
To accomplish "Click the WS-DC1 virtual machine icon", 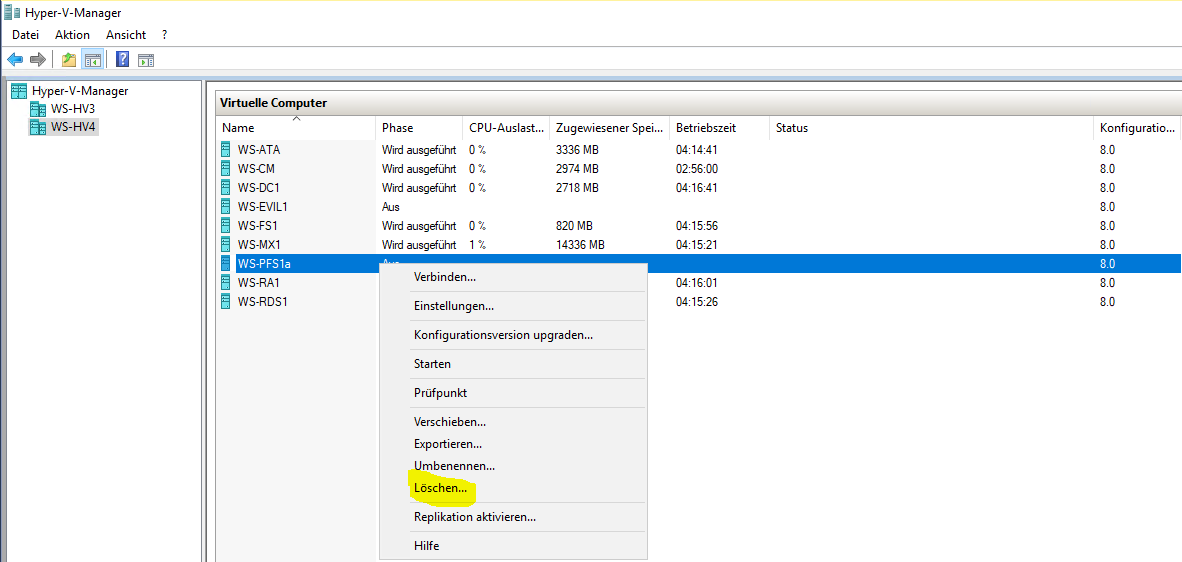I will point(226,187).
